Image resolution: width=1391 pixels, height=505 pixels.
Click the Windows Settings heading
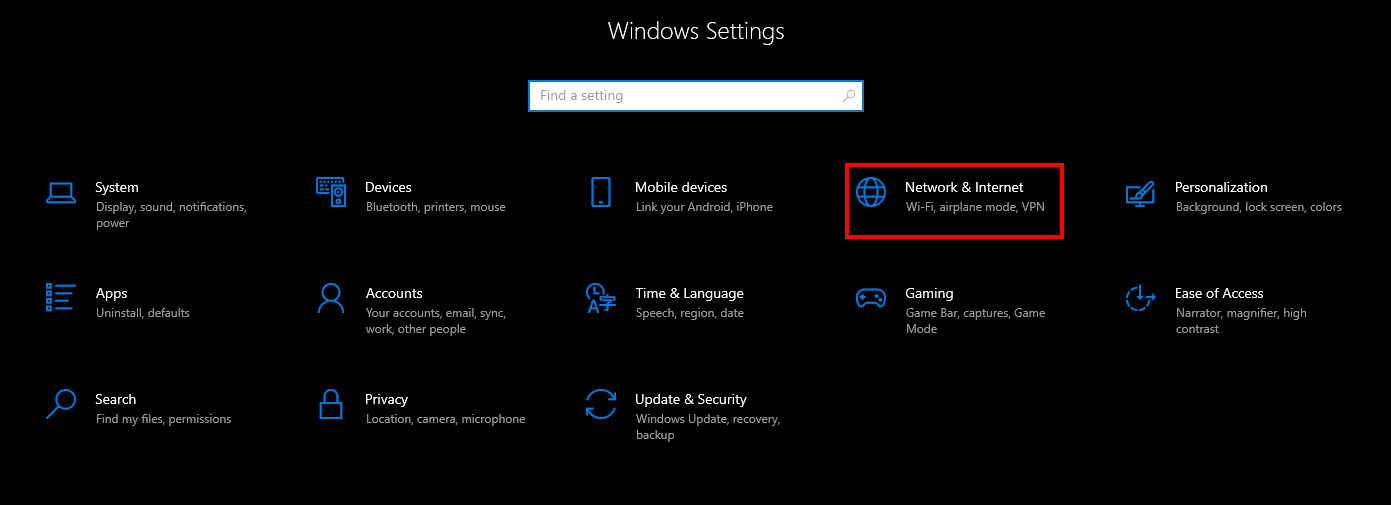[696, 31]
